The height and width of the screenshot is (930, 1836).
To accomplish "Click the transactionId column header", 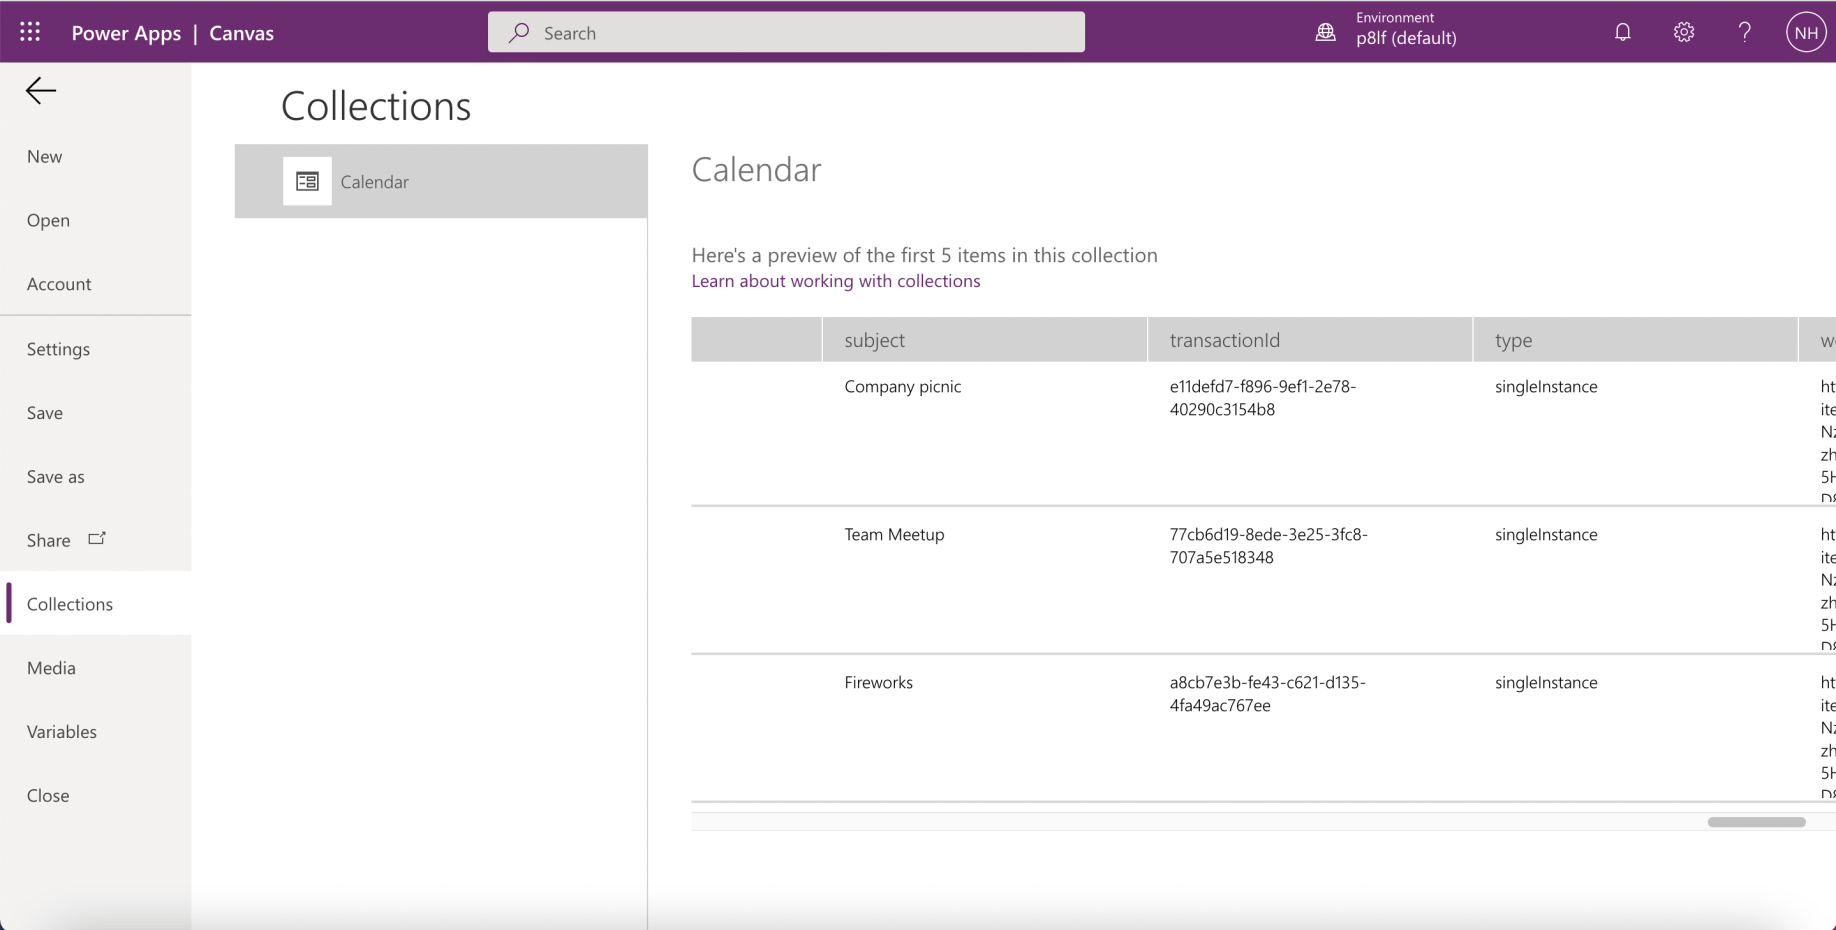I will 1310,340.
